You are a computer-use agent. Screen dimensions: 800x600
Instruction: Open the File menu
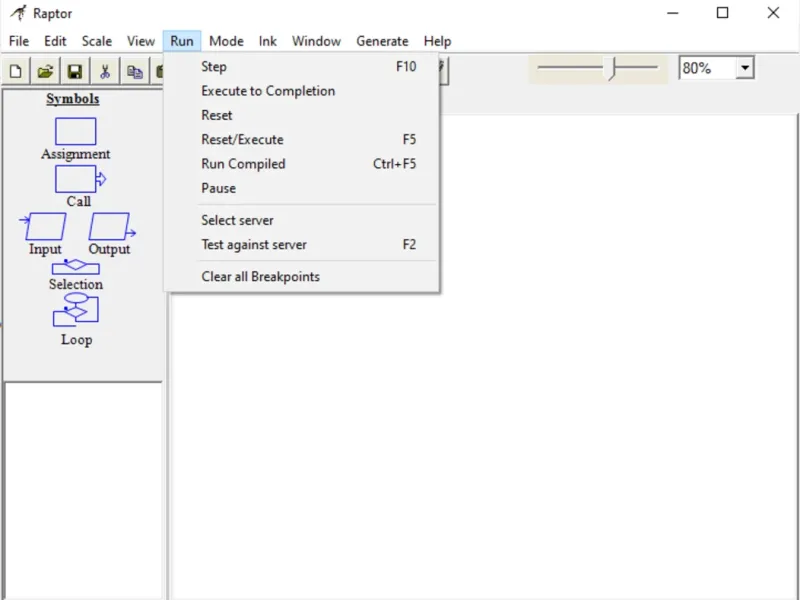tap(19, 41)
